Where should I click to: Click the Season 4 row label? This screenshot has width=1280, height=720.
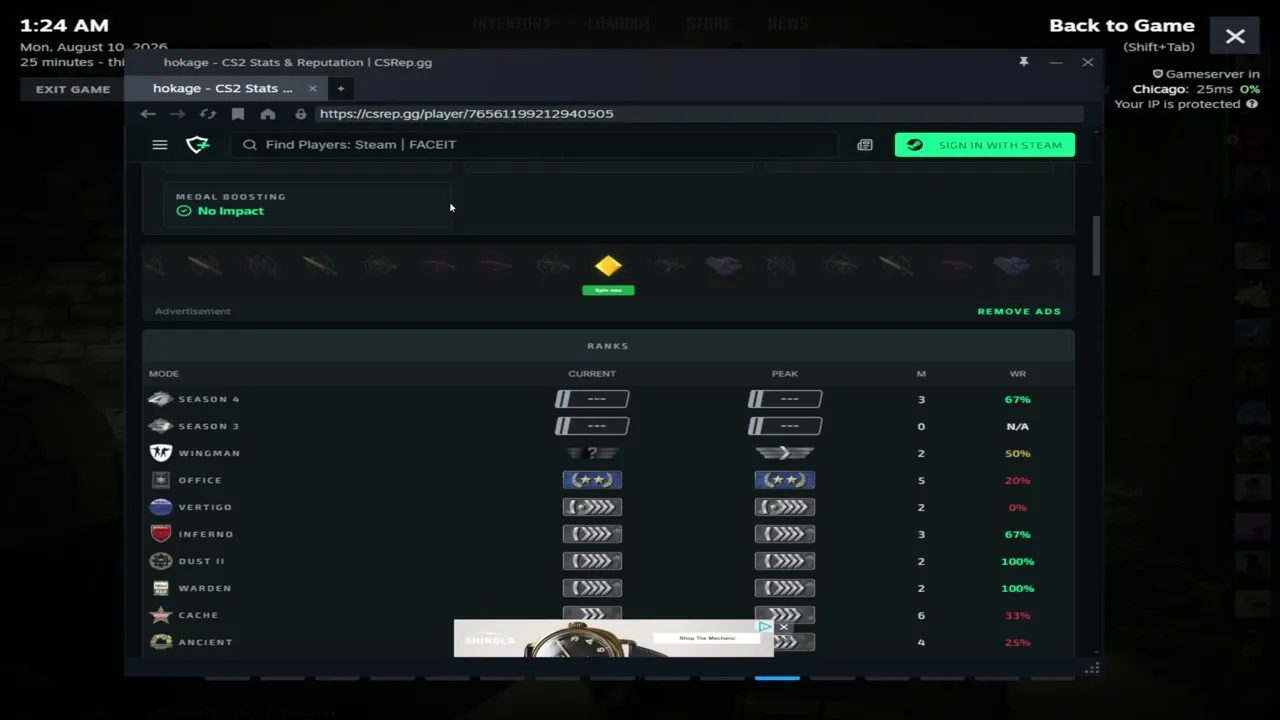tap(209, 399)
